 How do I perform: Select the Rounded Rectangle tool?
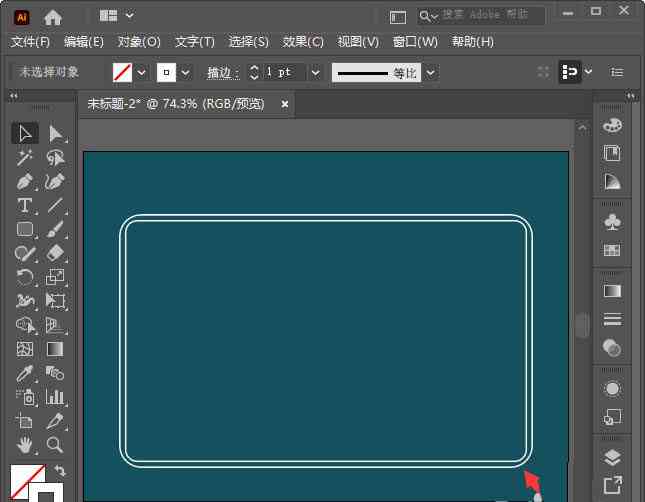(25, 229)
